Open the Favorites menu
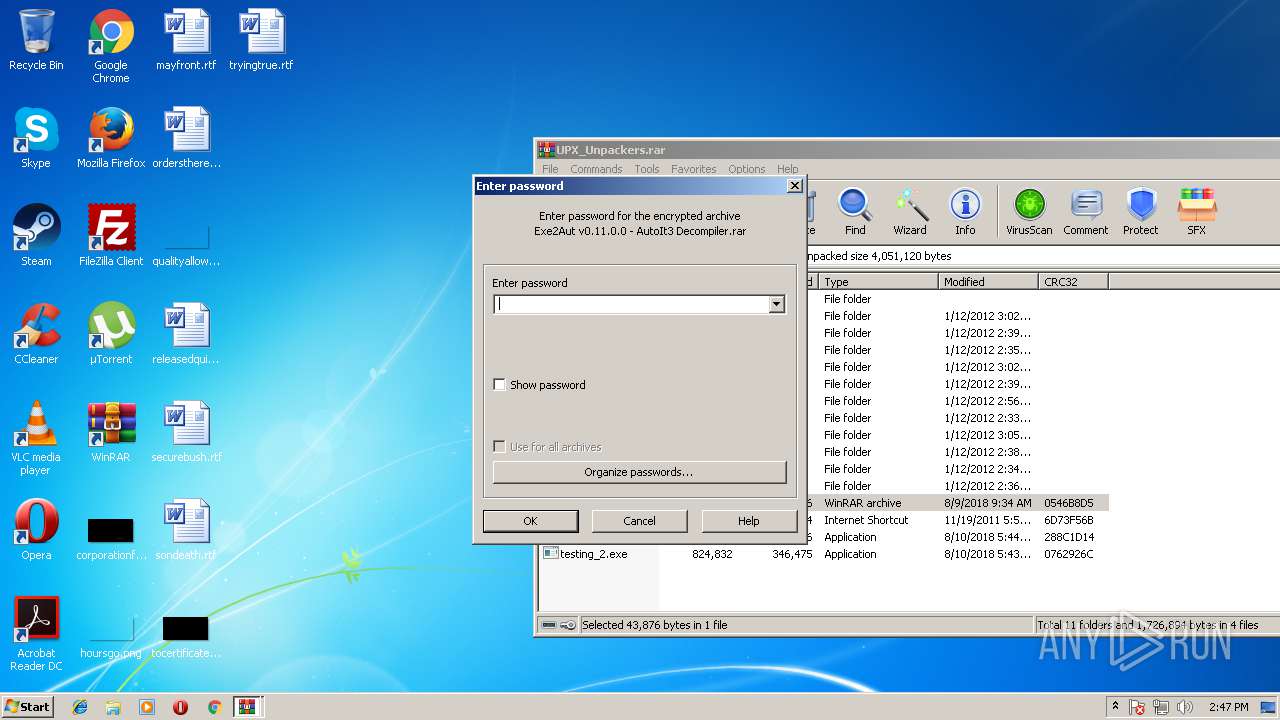Viewport: 1280px width, 720px height. (x=693, y=169)
